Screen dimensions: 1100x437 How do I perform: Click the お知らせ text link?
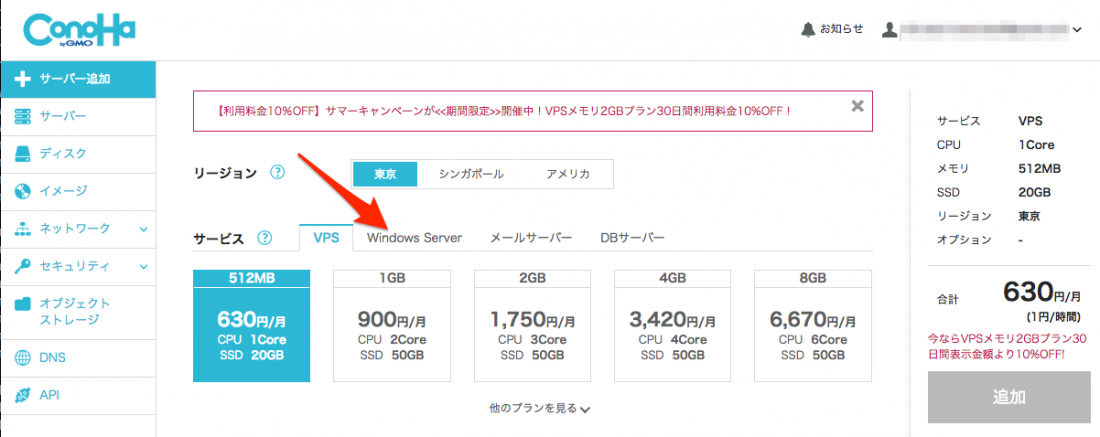coord(841,29)
